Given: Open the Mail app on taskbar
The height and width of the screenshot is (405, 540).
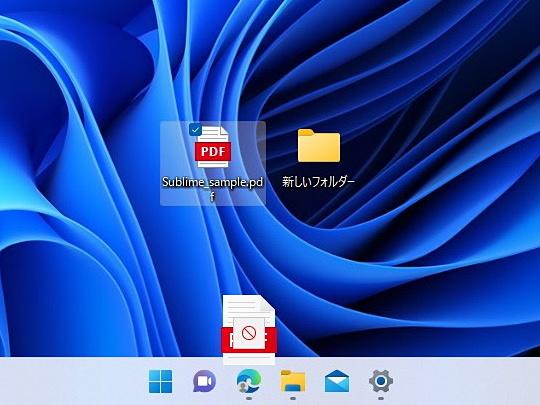Looking at the screenshot, I should [337, 381].
